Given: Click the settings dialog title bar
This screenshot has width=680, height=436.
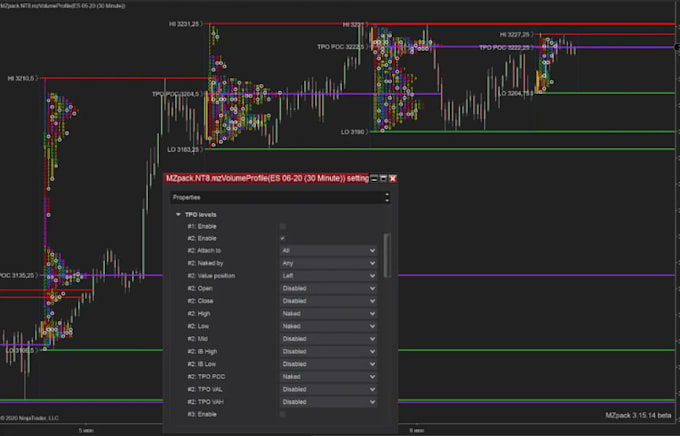Looking at the screenshot, I should click(267, 178).
